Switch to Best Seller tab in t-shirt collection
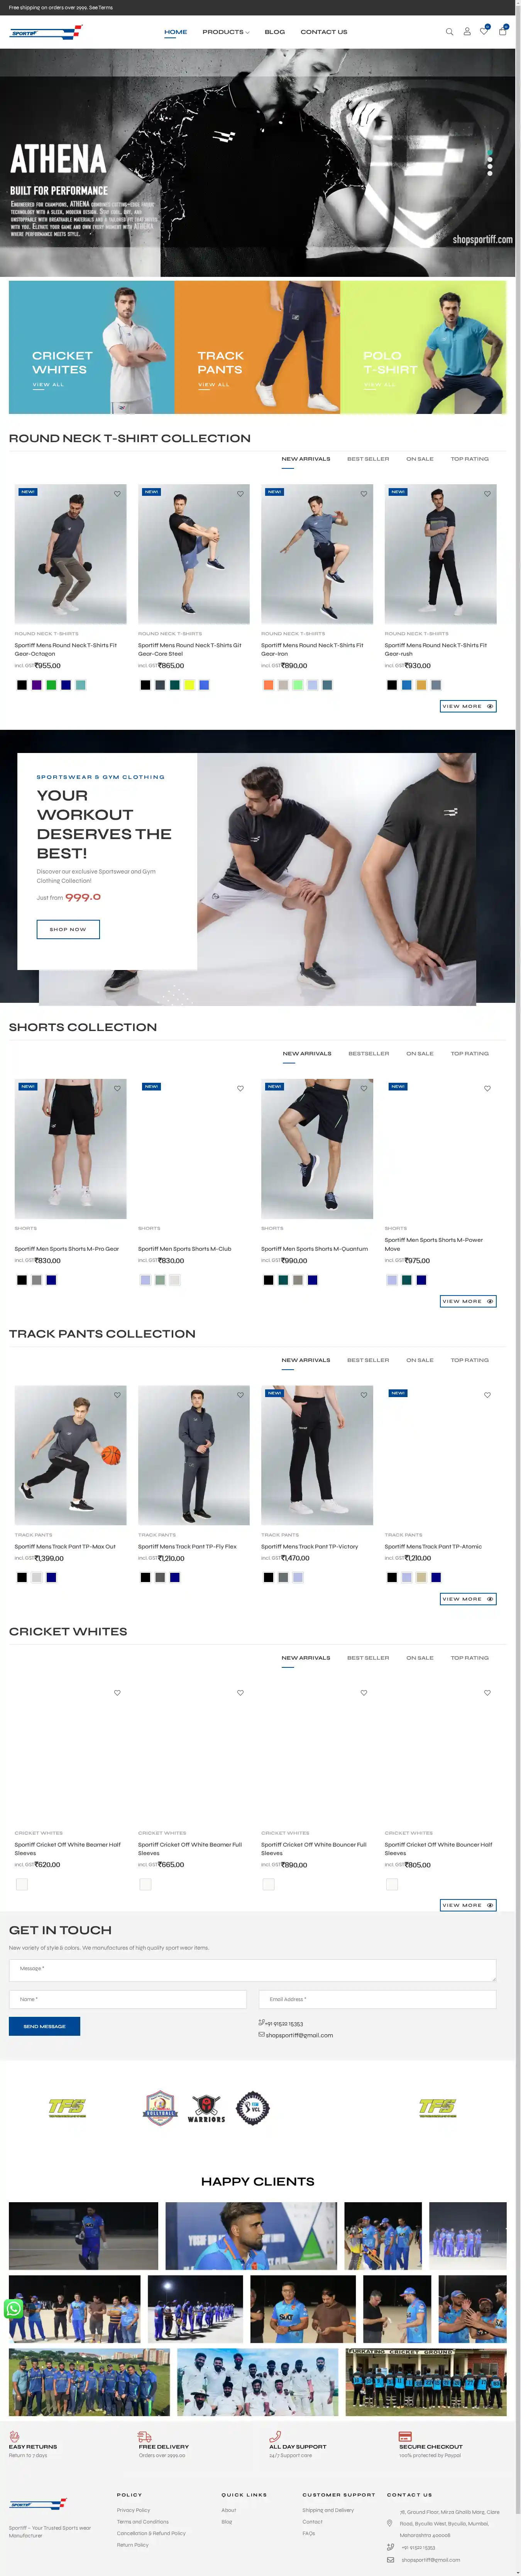 [368, 459]
